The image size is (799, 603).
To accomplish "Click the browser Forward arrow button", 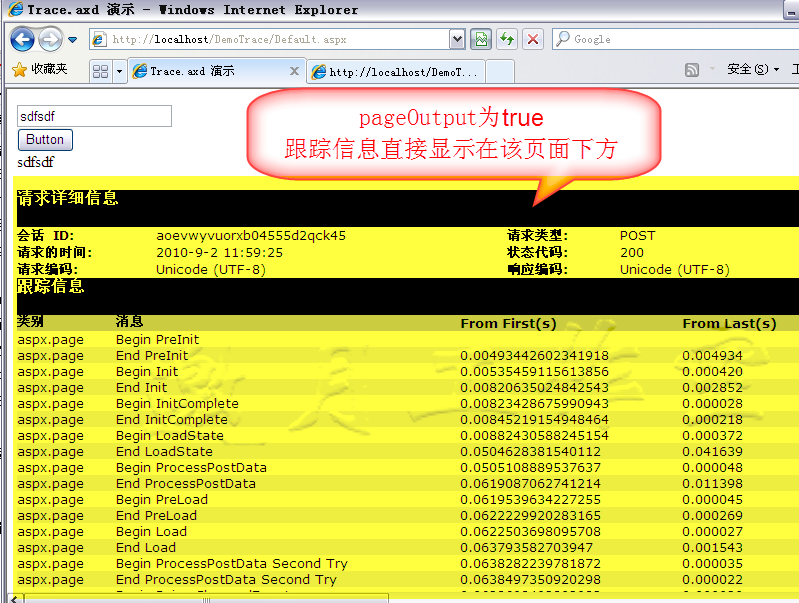I will [50, 40].
